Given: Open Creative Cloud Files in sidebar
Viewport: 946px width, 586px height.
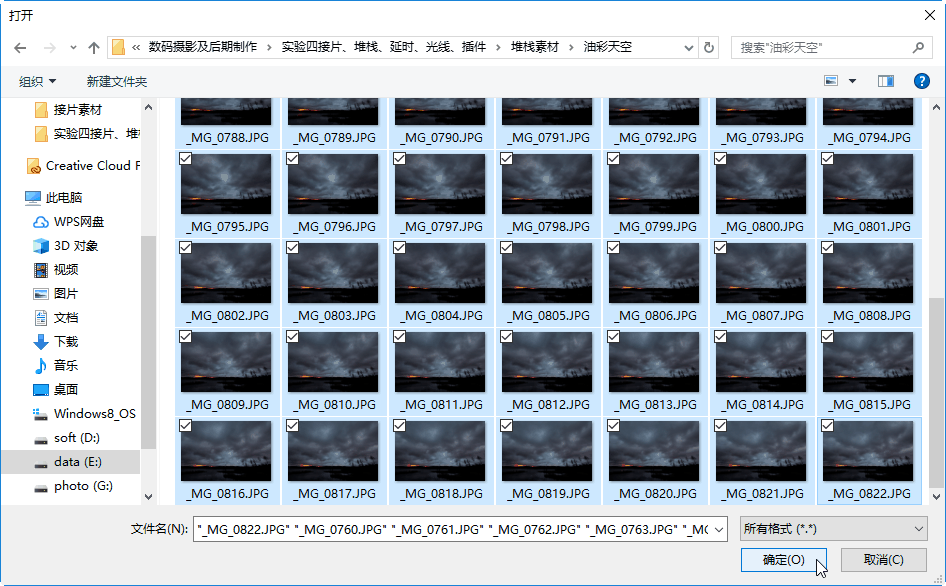Looking at the screenshot, I should point(92,166).
